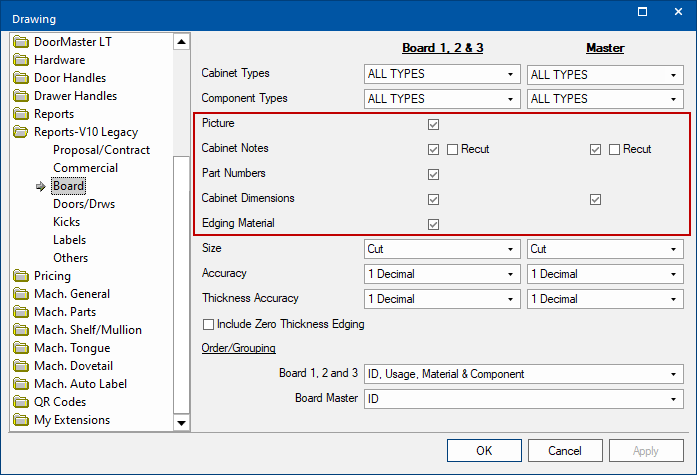Open Cabinet Types dropdown in Master column
This screenshot has width=697, height=475.
point(605,75)
